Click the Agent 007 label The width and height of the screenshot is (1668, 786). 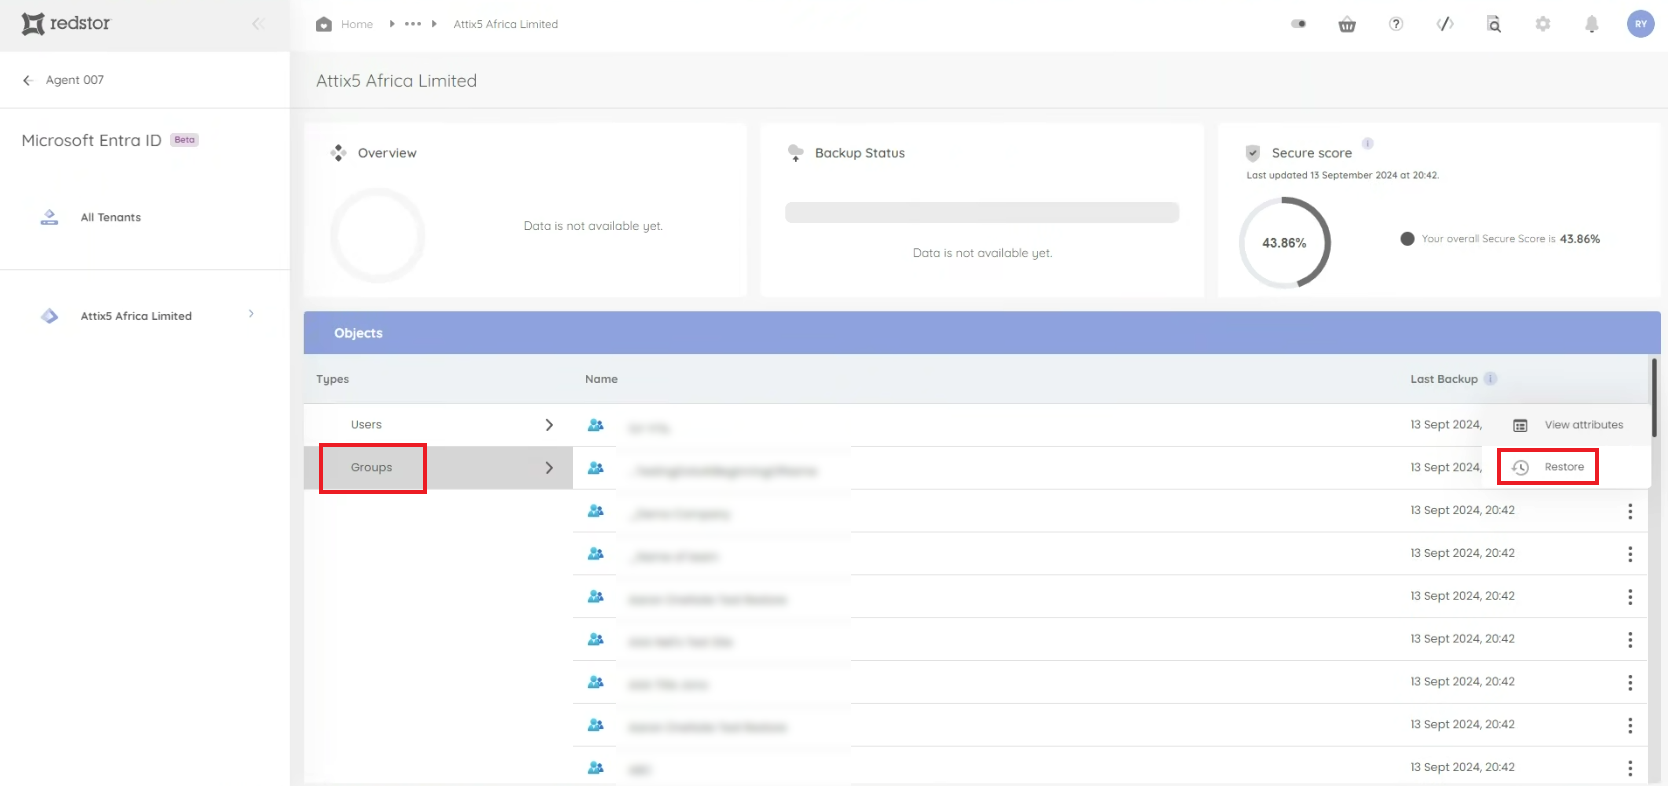click(75, 80)
